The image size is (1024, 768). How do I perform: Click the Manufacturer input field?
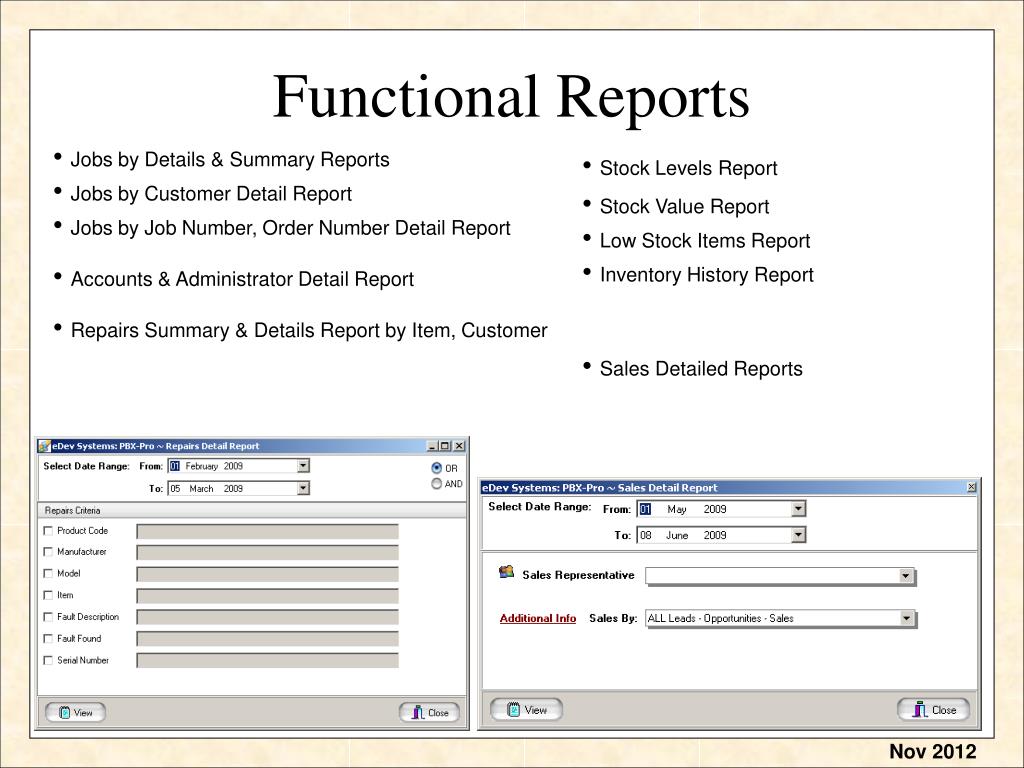[x=267, y=552]
